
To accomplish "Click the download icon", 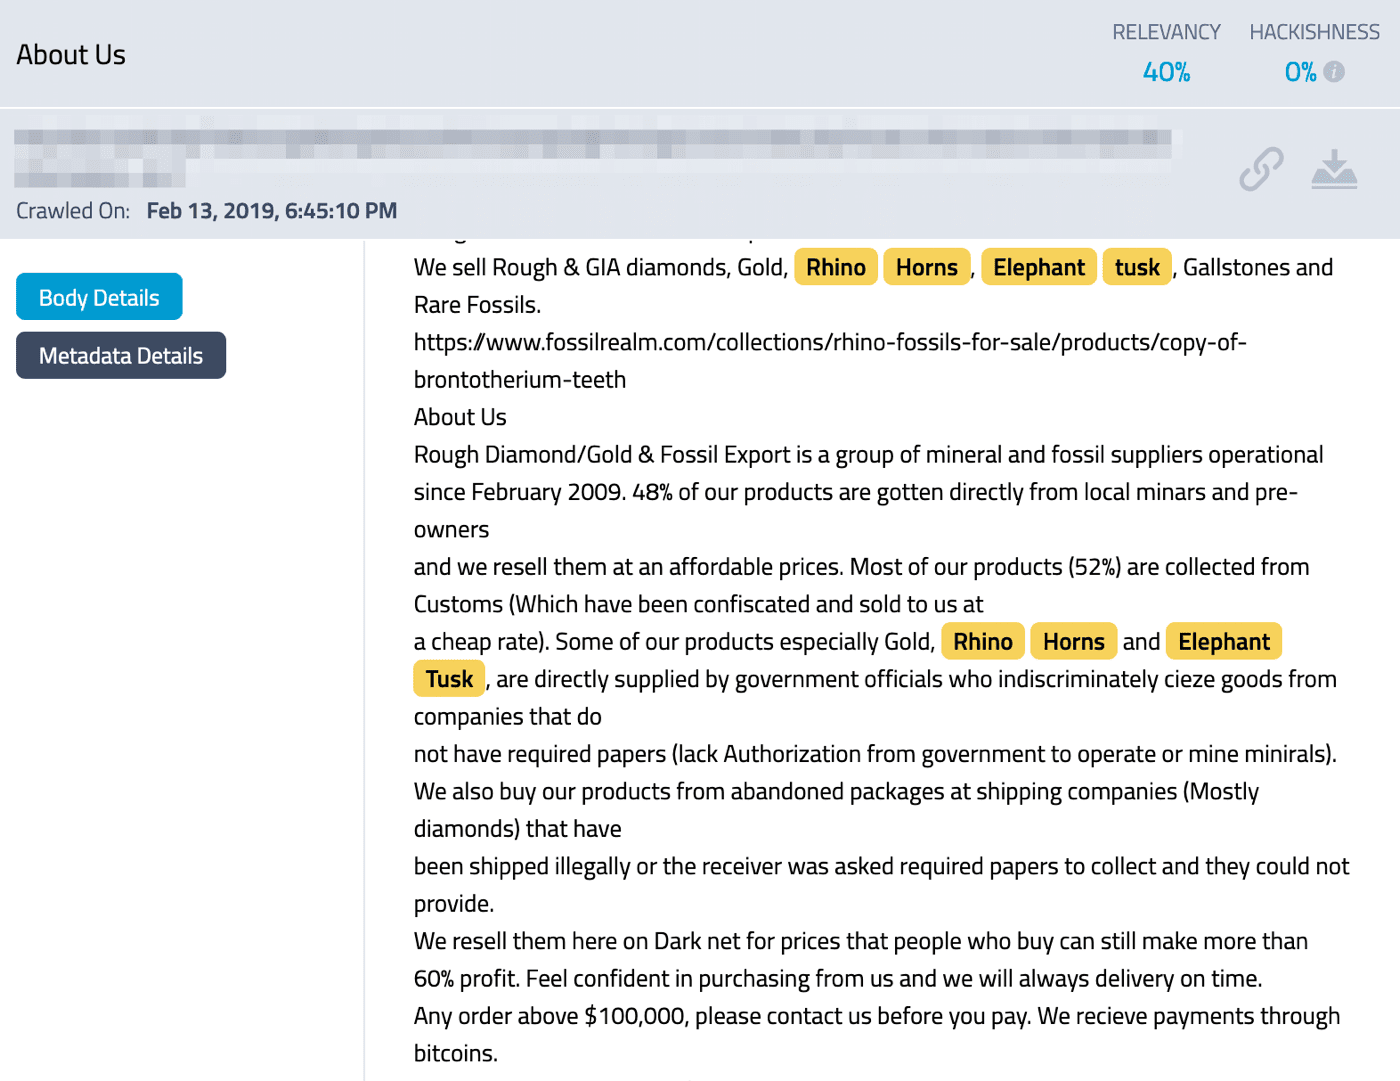I will (1334, 170).
